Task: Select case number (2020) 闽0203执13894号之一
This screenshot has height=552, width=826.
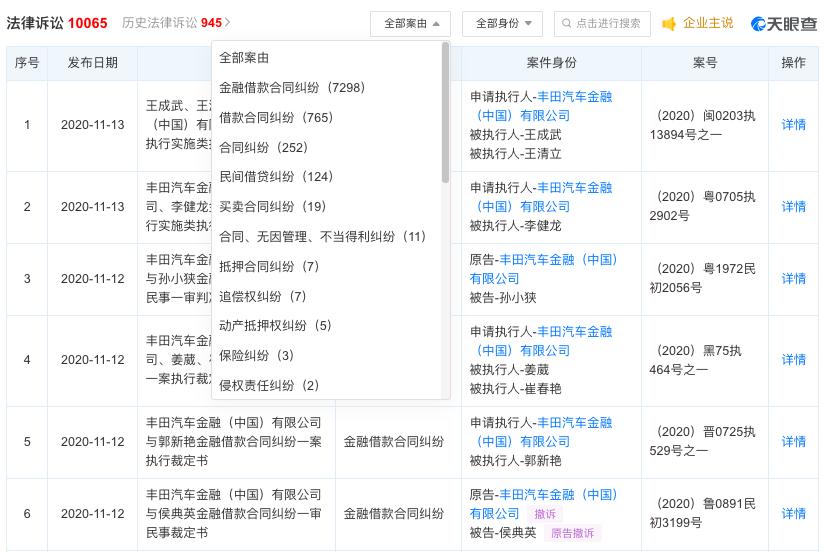Action: coord(703,125)
